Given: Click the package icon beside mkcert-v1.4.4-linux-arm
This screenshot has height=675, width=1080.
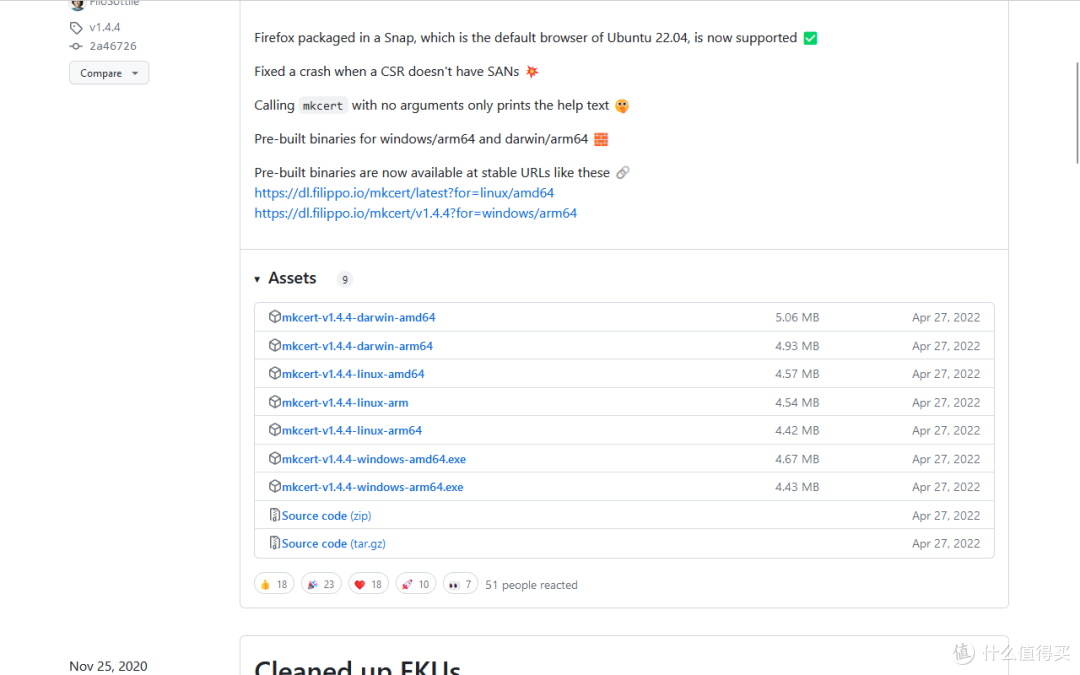Looking at the screenshot, I should point(275,402).
